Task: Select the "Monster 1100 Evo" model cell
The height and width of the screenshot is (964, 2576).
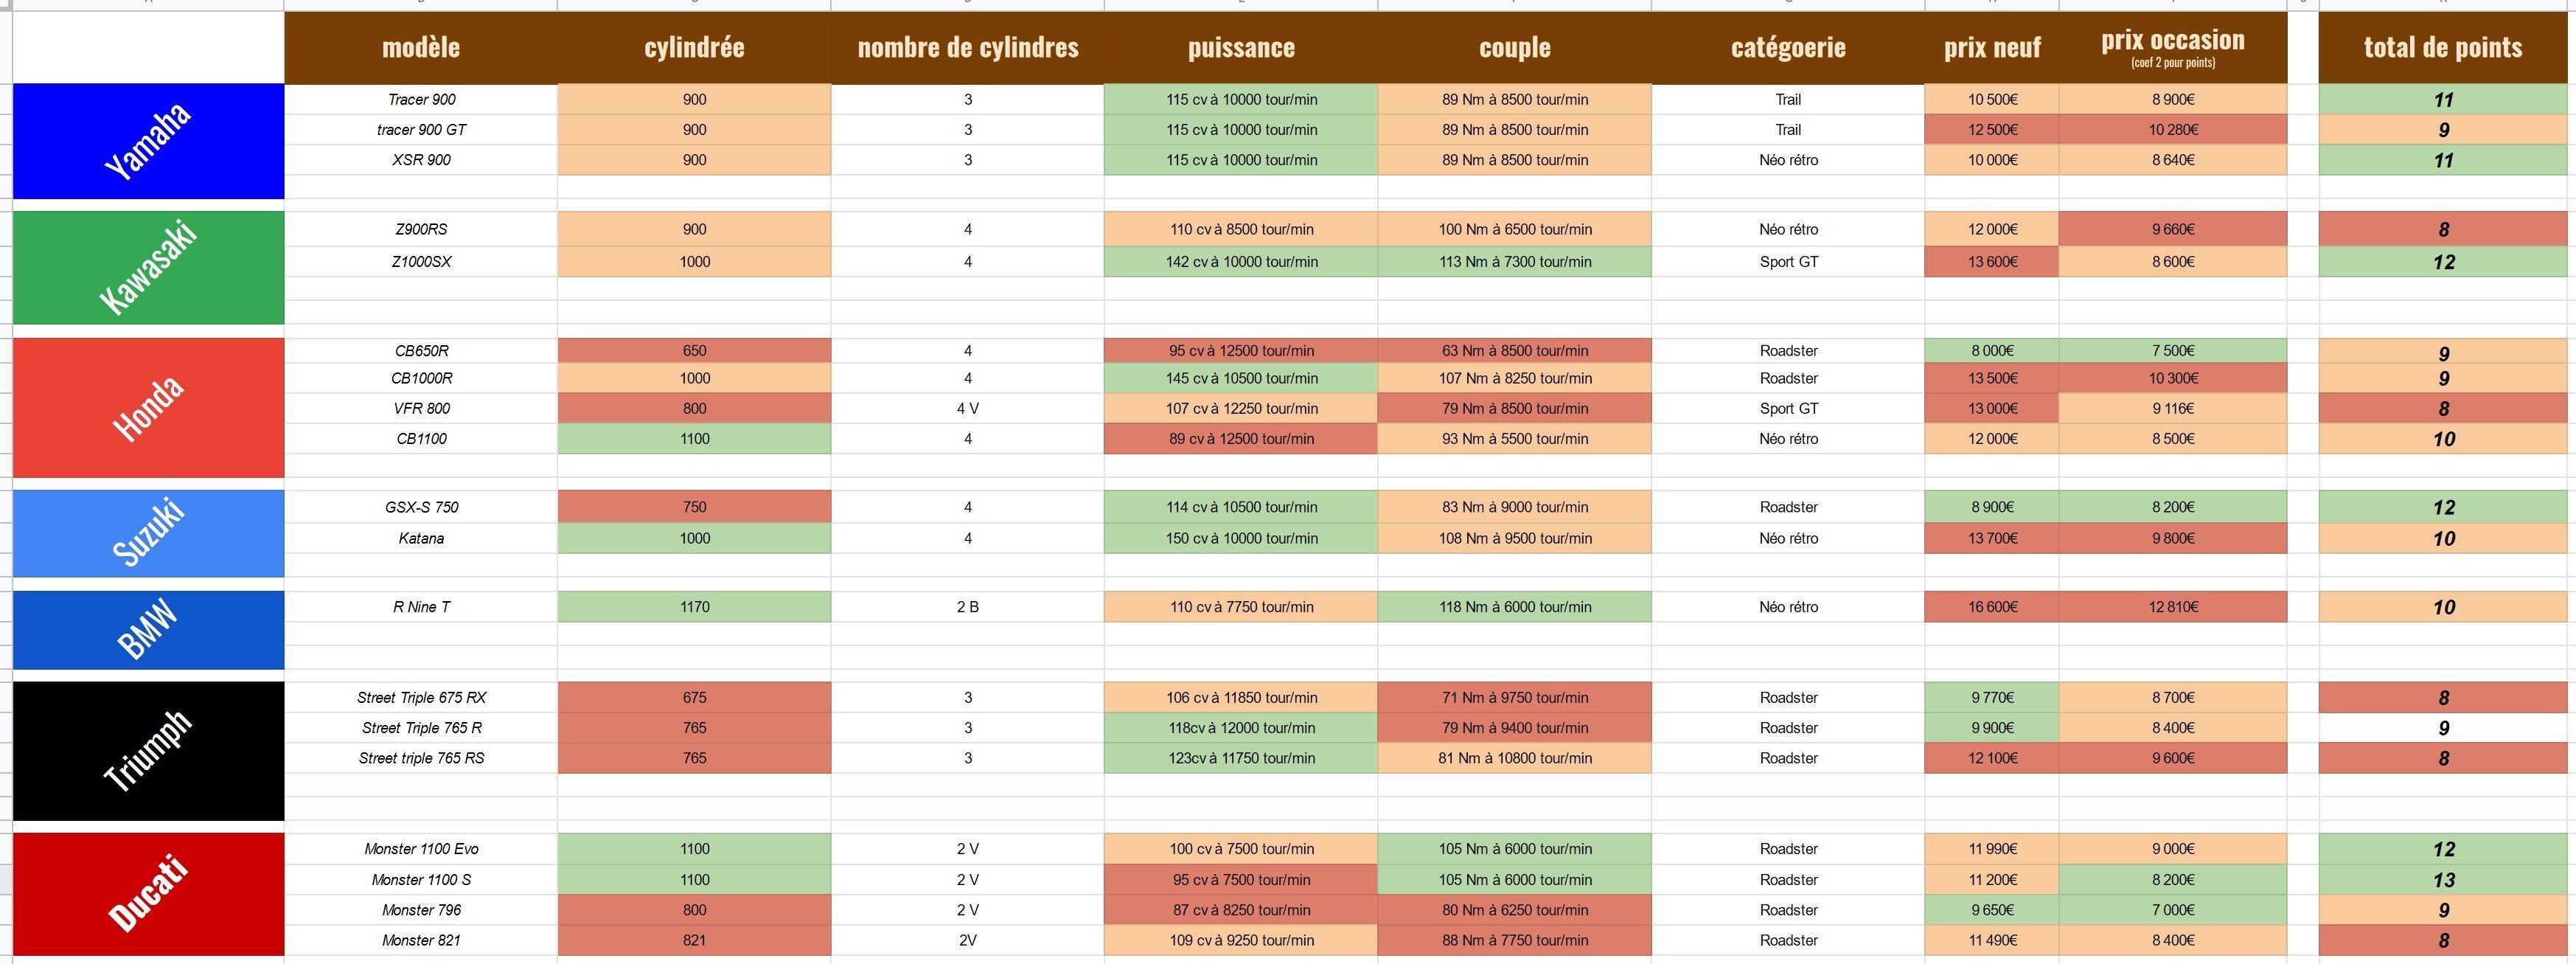Action: pos(421,849)
